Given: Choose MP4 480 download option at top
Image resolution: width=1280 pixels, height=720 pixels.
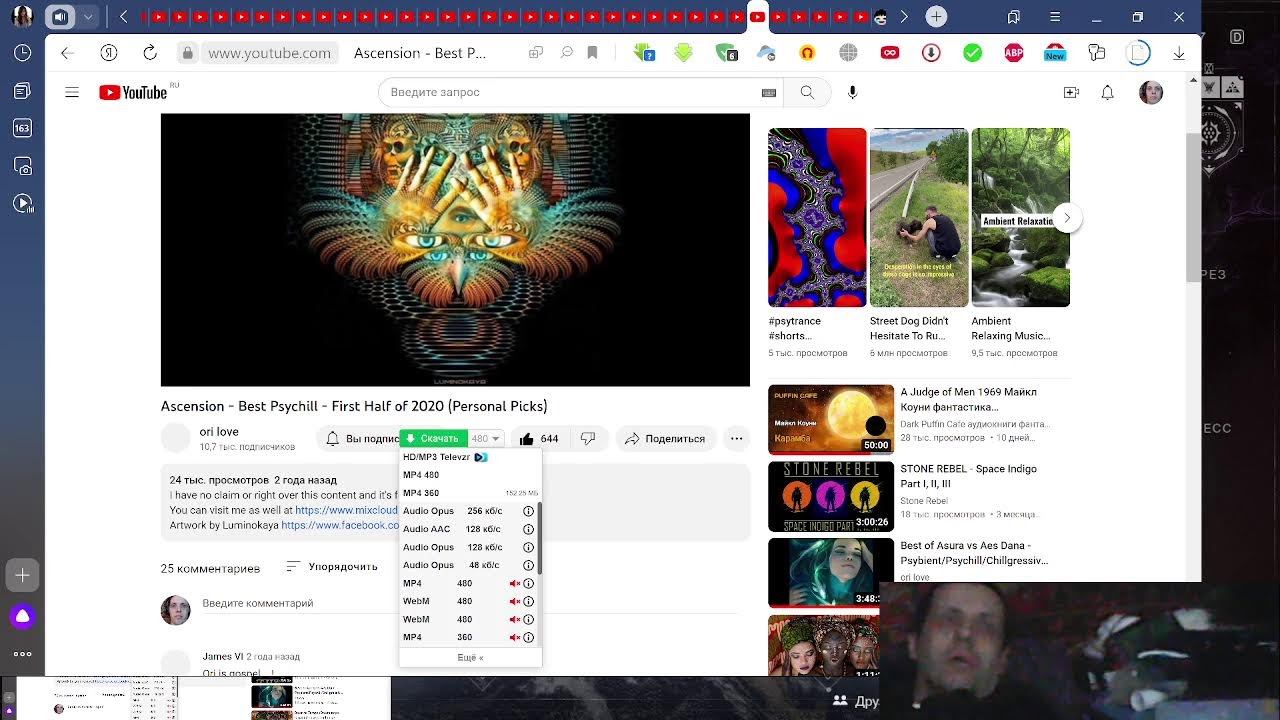Looking at the screenshot, I should coord(470,475).
